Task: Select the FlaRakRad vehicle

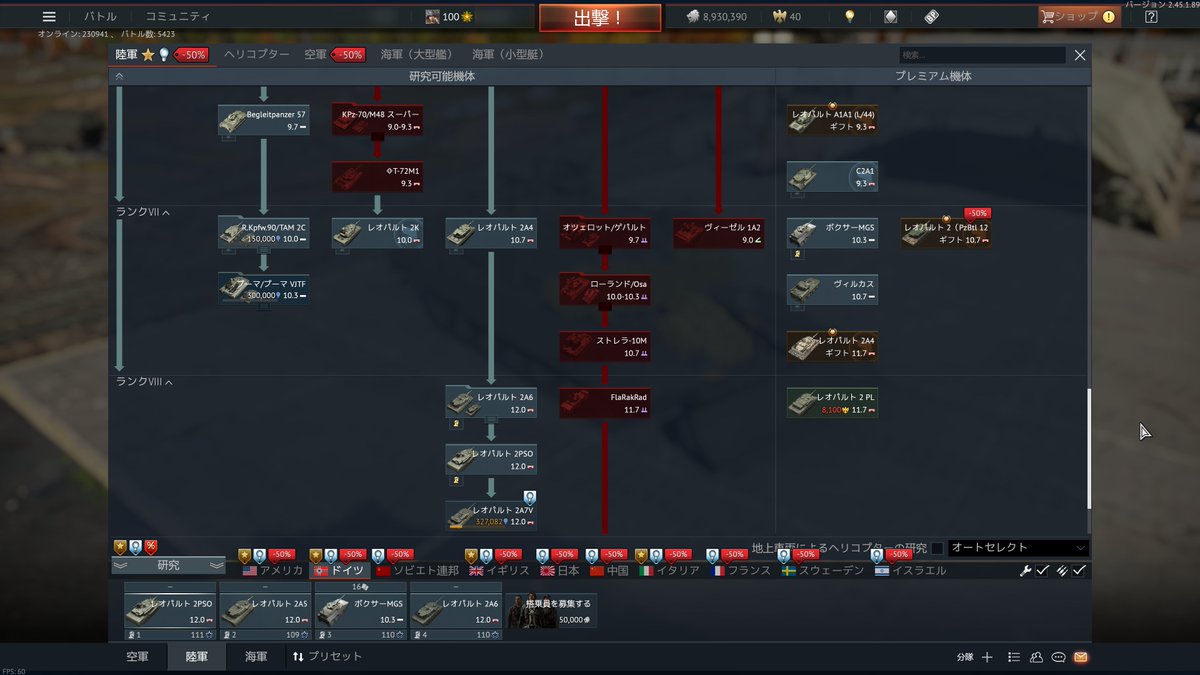Action: 605,403
